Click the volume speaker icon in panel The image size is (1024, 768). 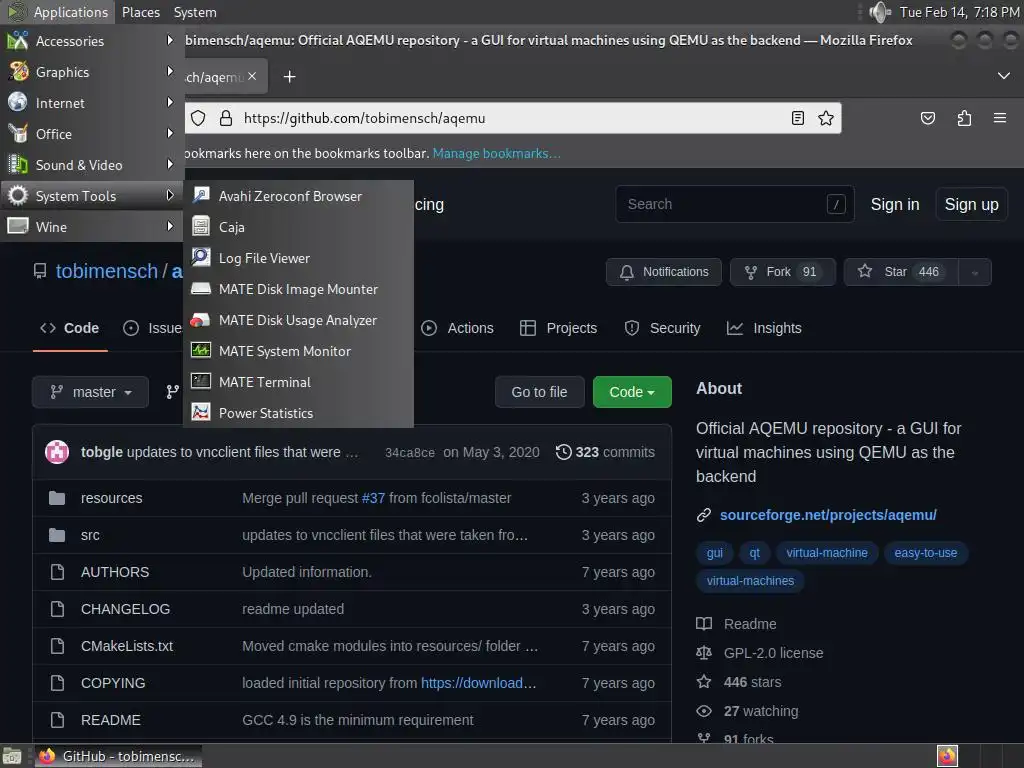(880, 12)
